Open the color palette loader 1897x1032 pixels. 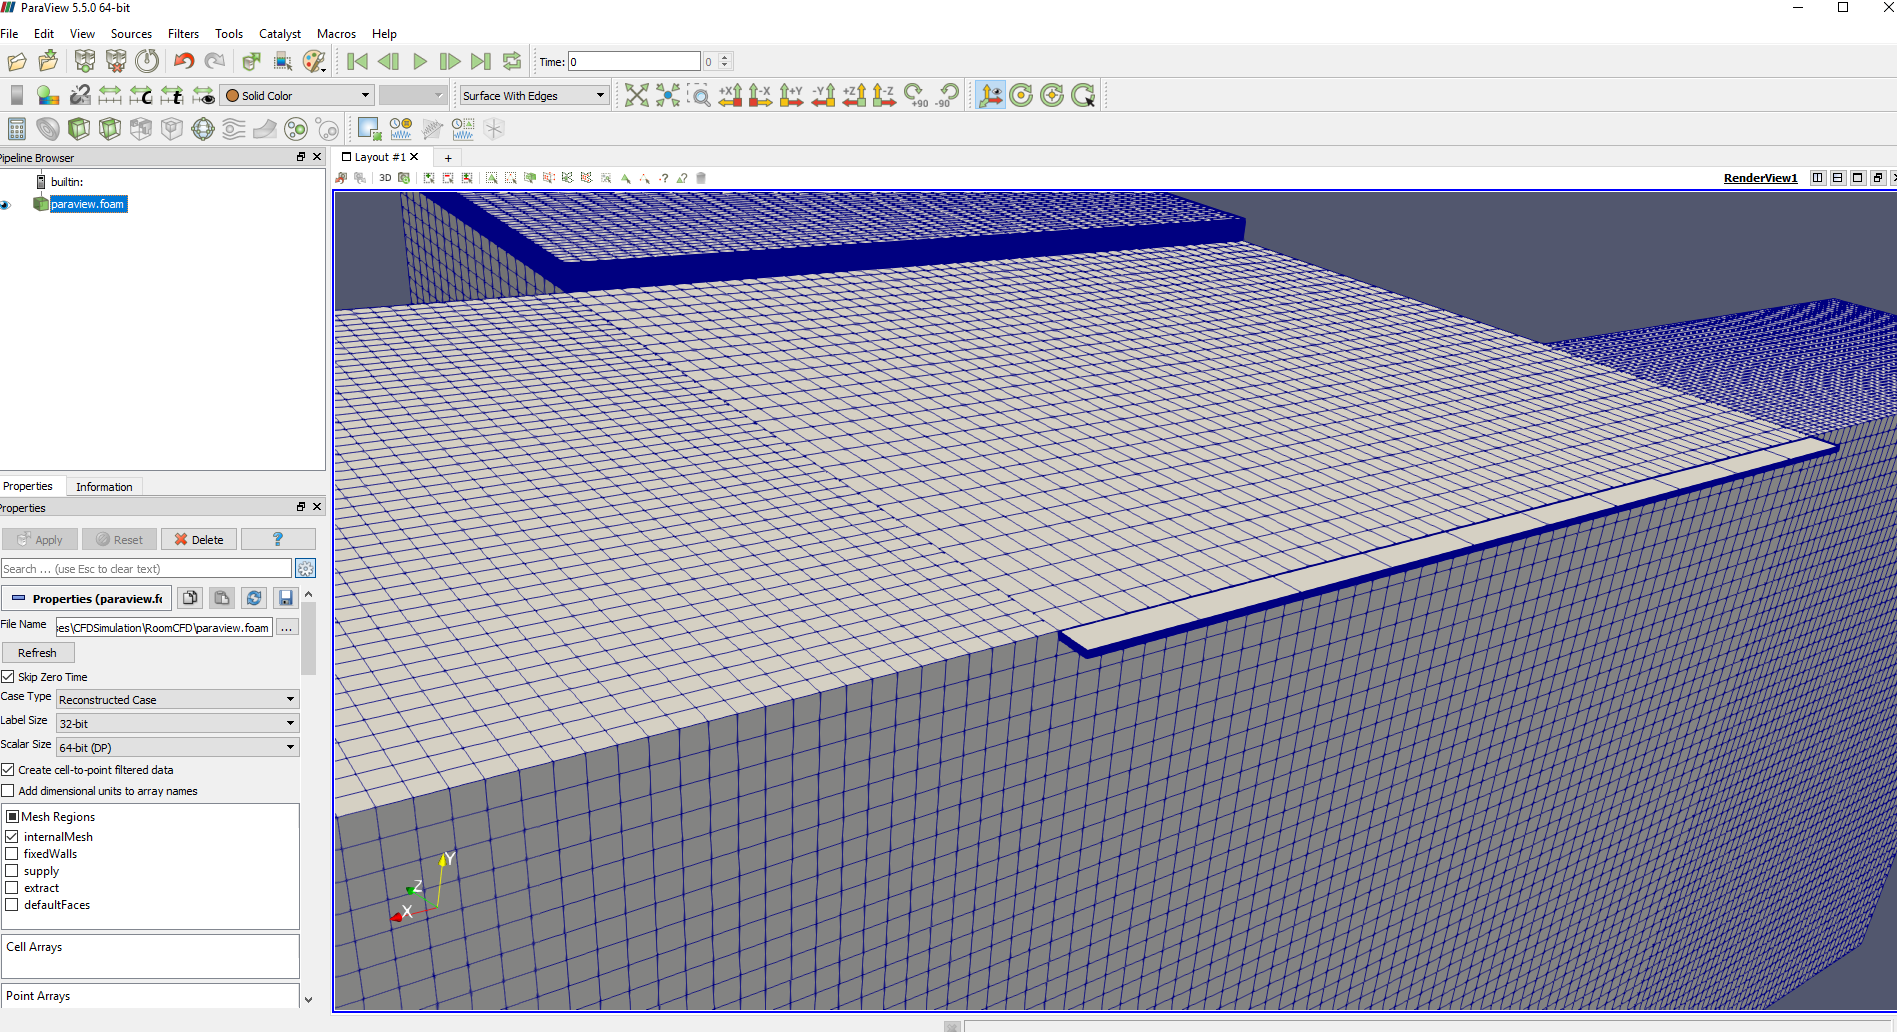click(314, 62)
